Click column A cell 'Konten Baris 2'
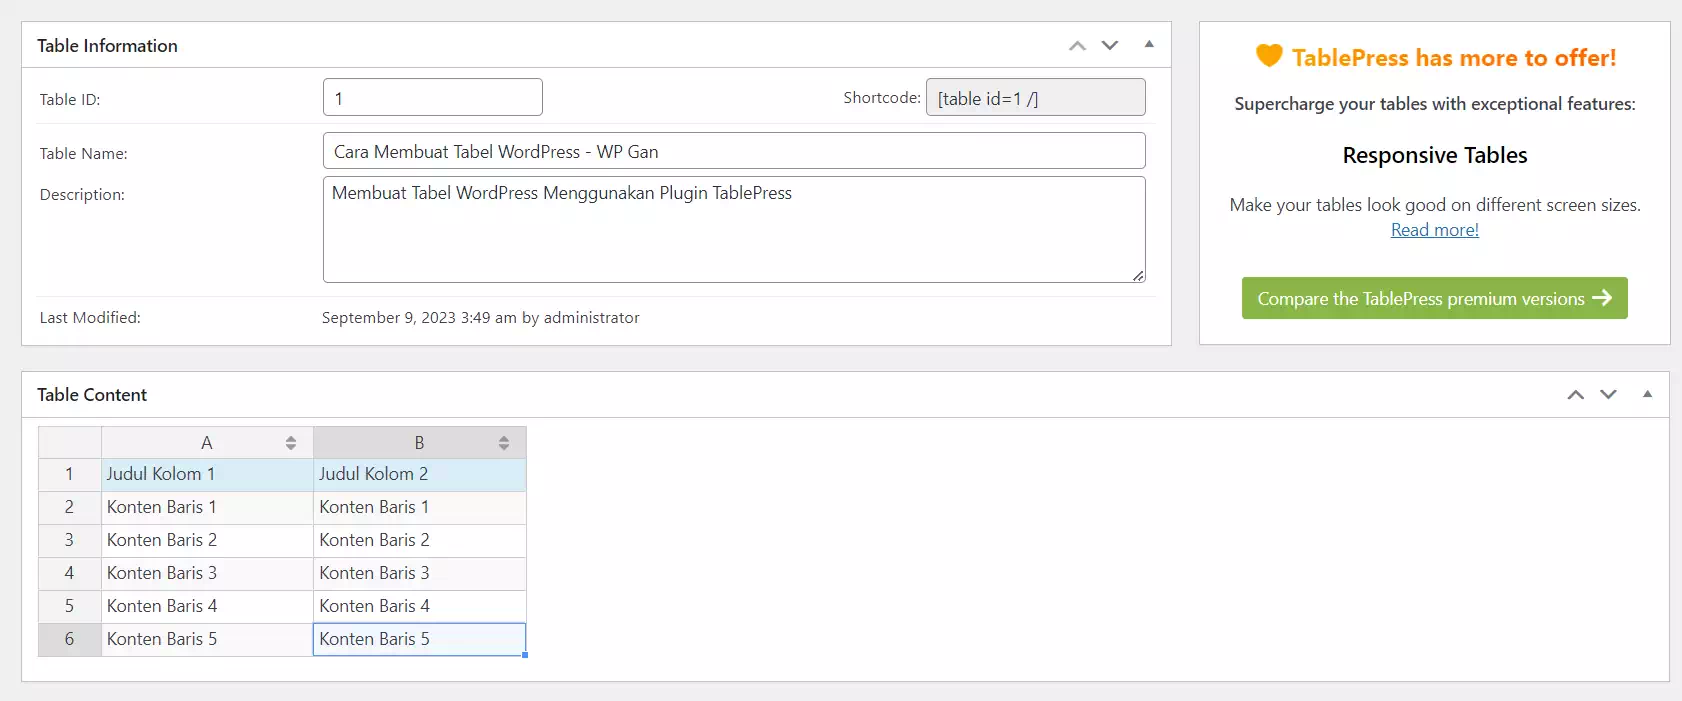This screenshot has width=1682, height=701. (x=207, y=540)
